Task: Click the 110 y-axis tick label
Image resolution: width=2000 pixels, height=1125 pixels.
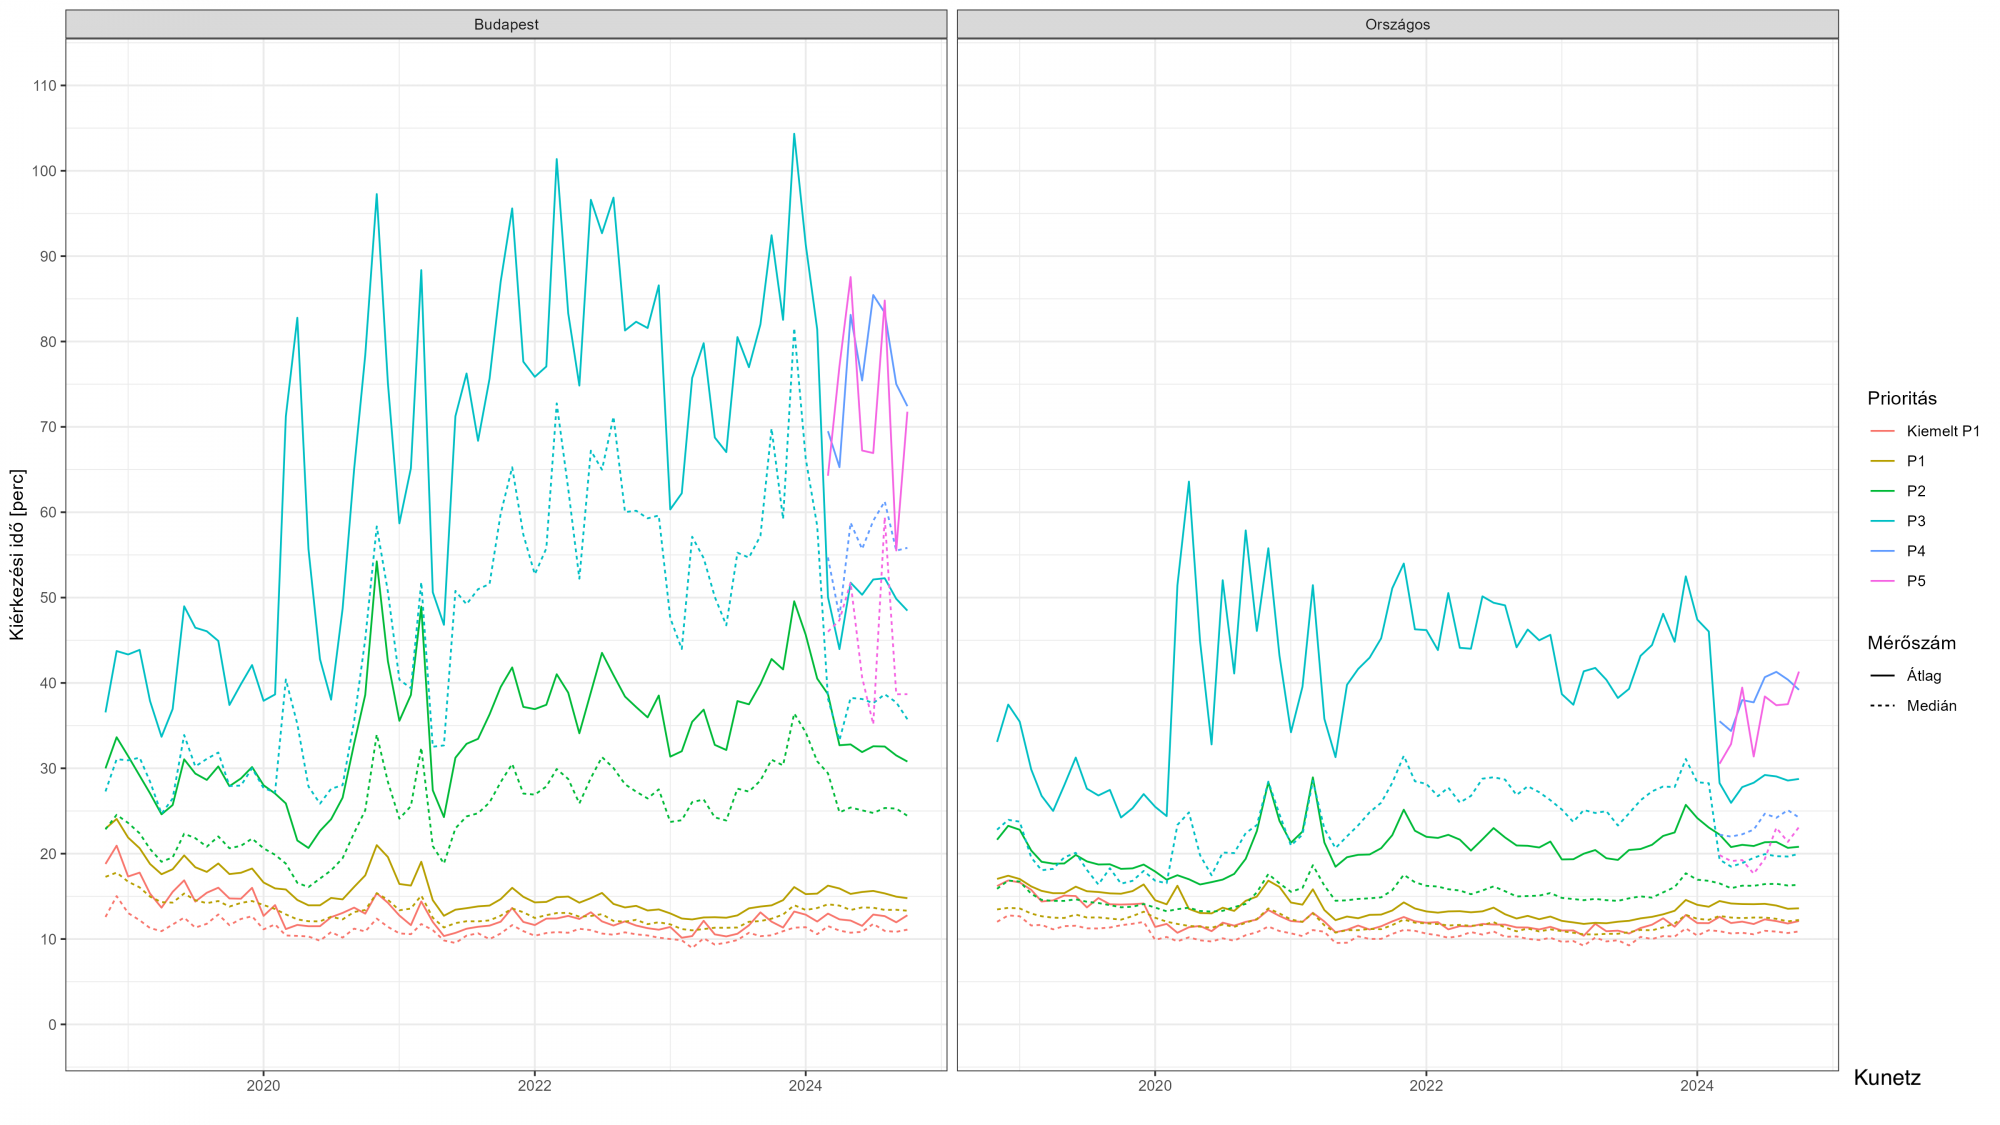Action: (x=45, y=86)
